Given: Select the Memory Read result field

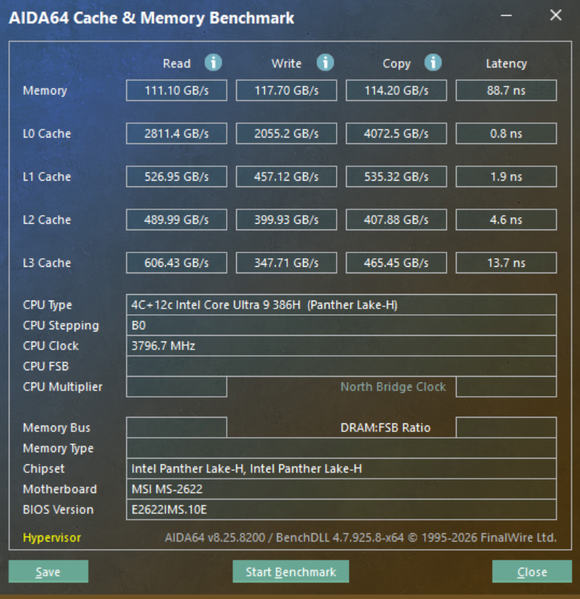Looking at the screenshot, I should (x=177, y=91).
